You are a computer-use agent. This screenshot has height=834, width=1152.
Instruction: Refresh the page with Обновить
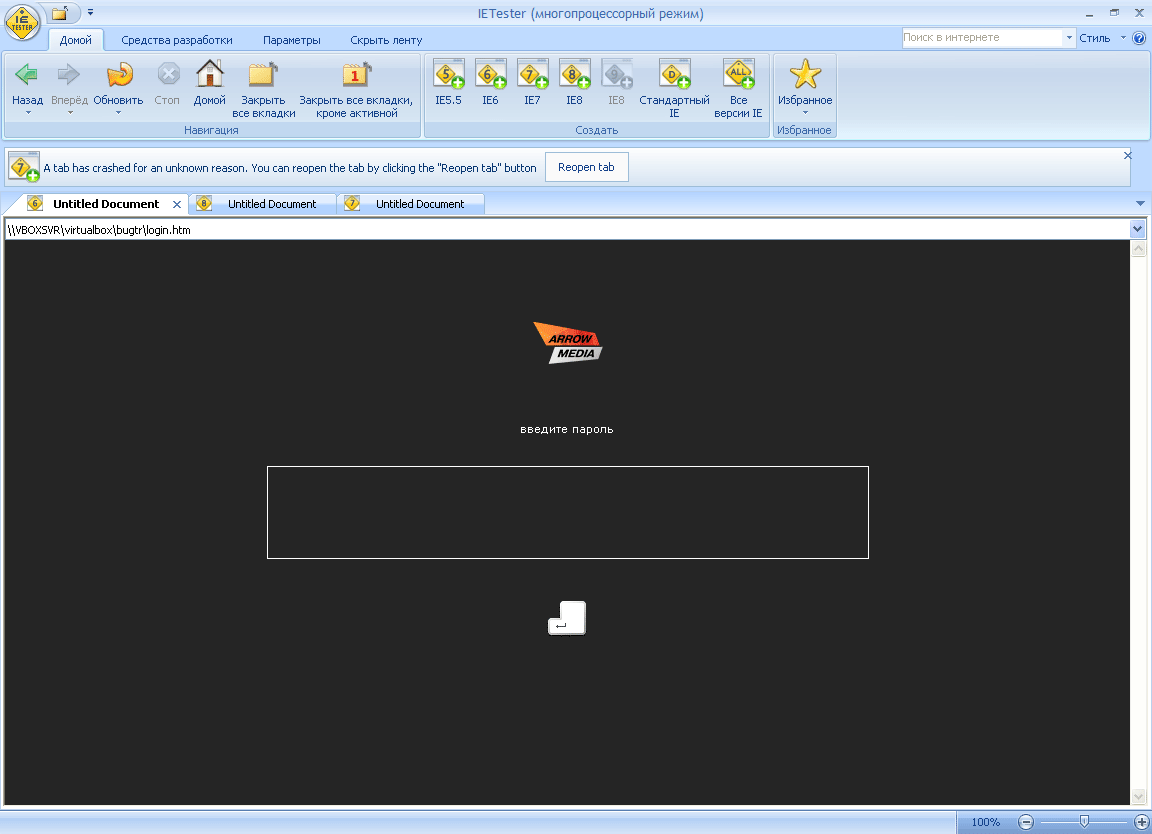pos(118,74)
